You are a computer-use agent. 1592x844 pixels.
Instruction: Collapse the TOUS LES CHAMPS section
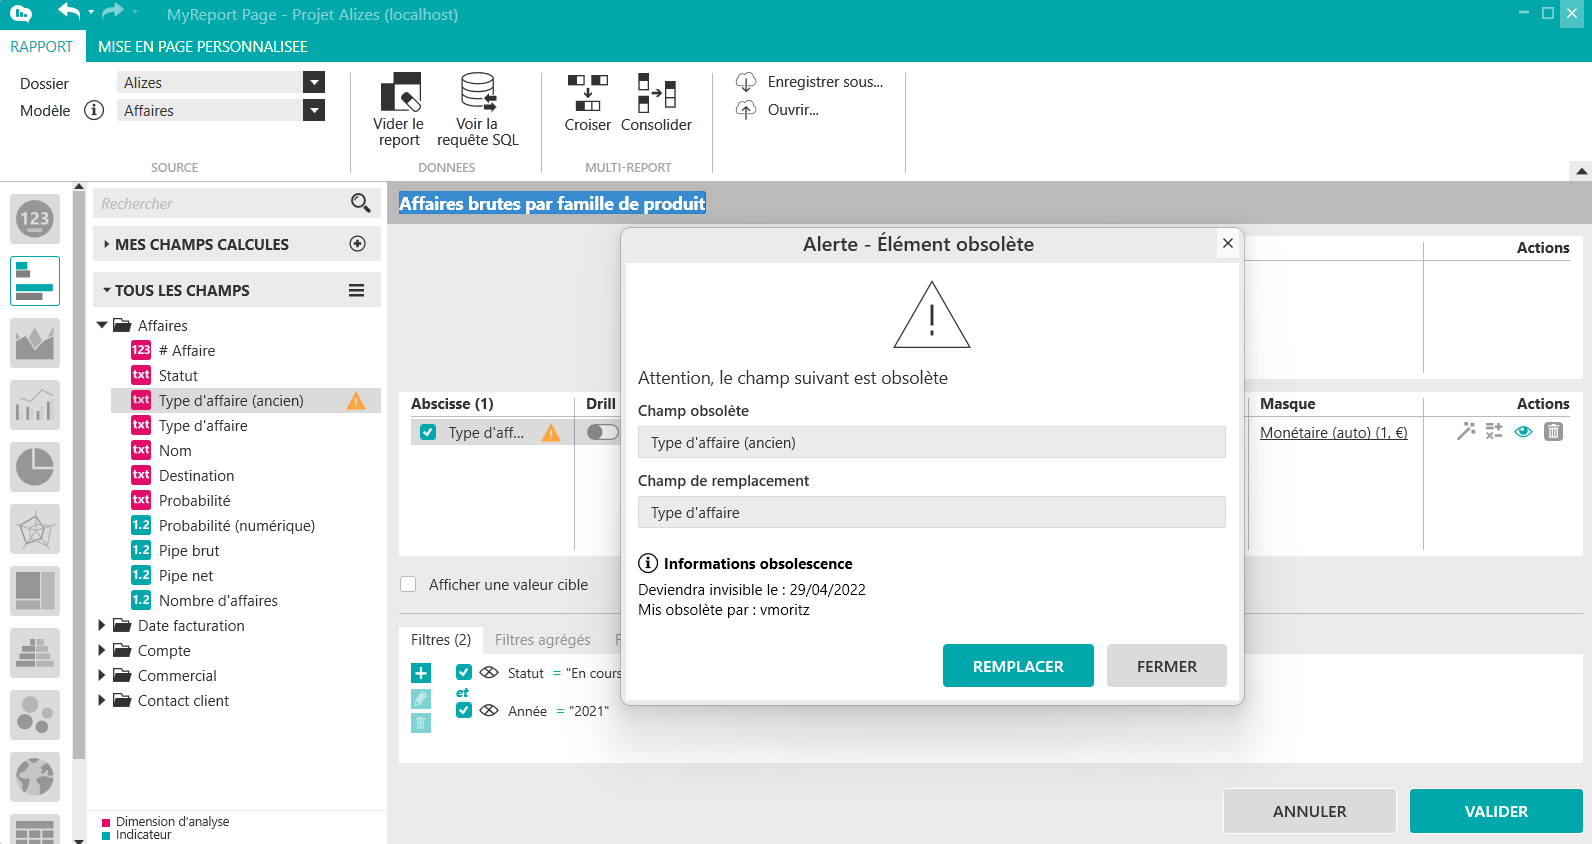tap(107, 291)
